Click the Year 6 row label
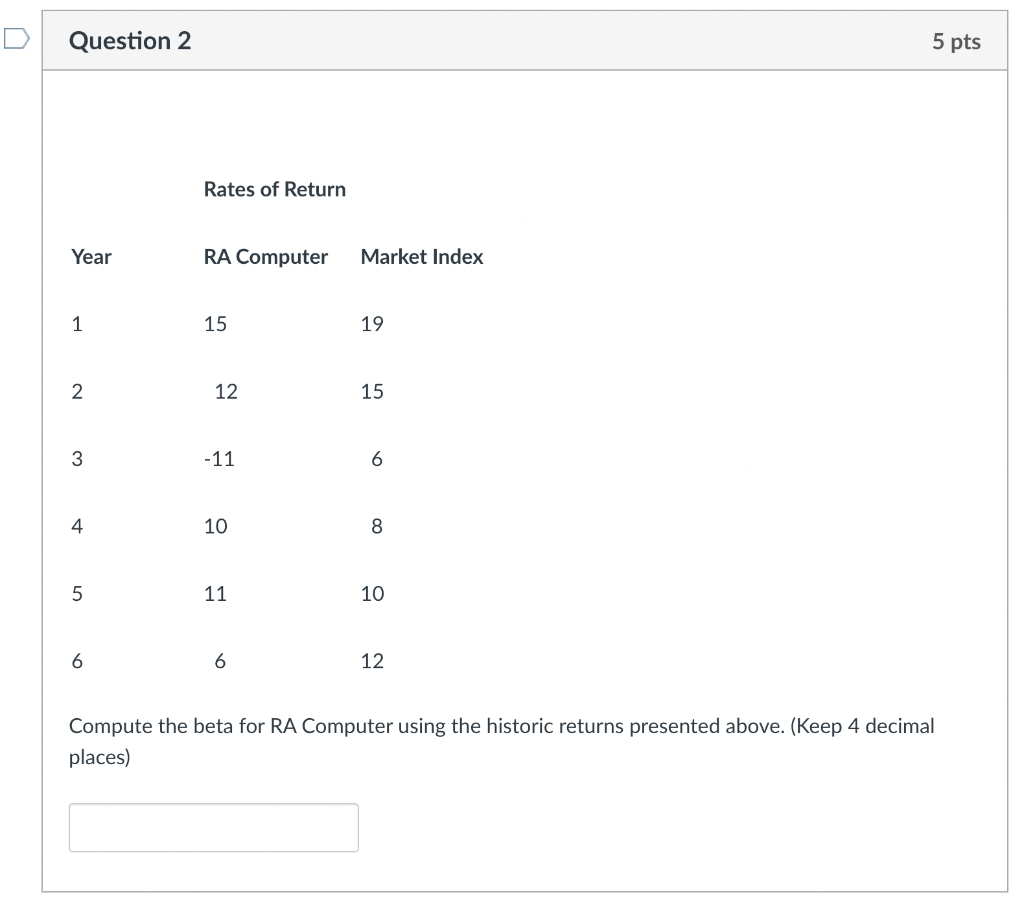This screenshot has width=1024, height=923. (x=77, y=661)
